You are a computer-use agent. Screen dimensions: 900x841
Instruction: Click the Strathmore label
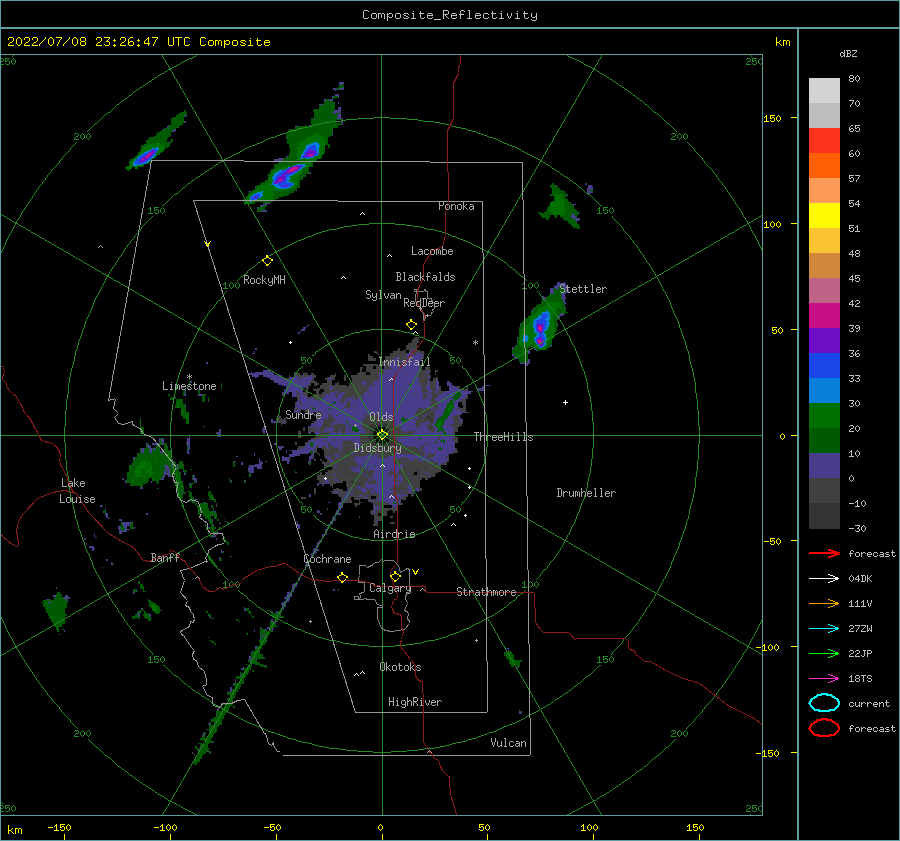(x=486, y=592)
